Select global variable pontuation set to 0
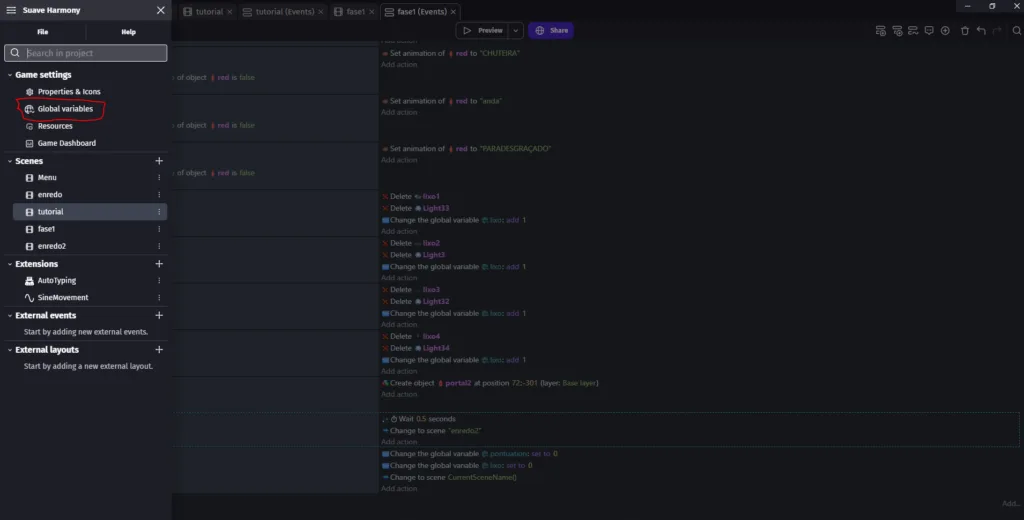This screenshot has height=520, width=1024. pyautogui.click(x=470, y=454)
